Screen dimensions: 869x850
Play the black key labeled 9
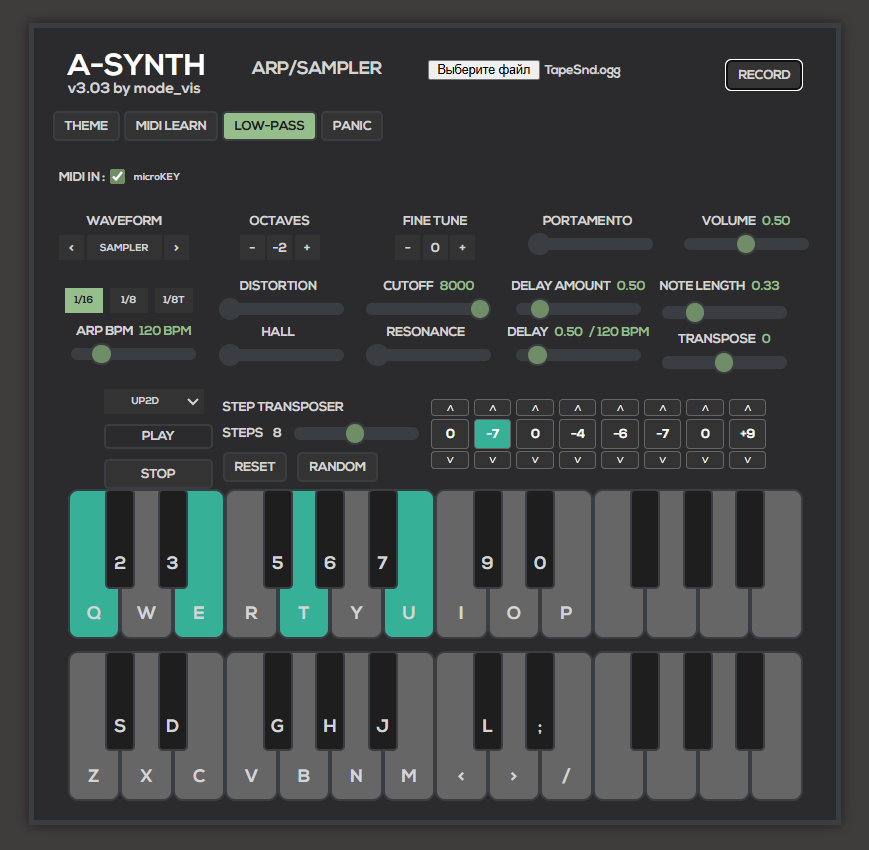tap(487, 539)
